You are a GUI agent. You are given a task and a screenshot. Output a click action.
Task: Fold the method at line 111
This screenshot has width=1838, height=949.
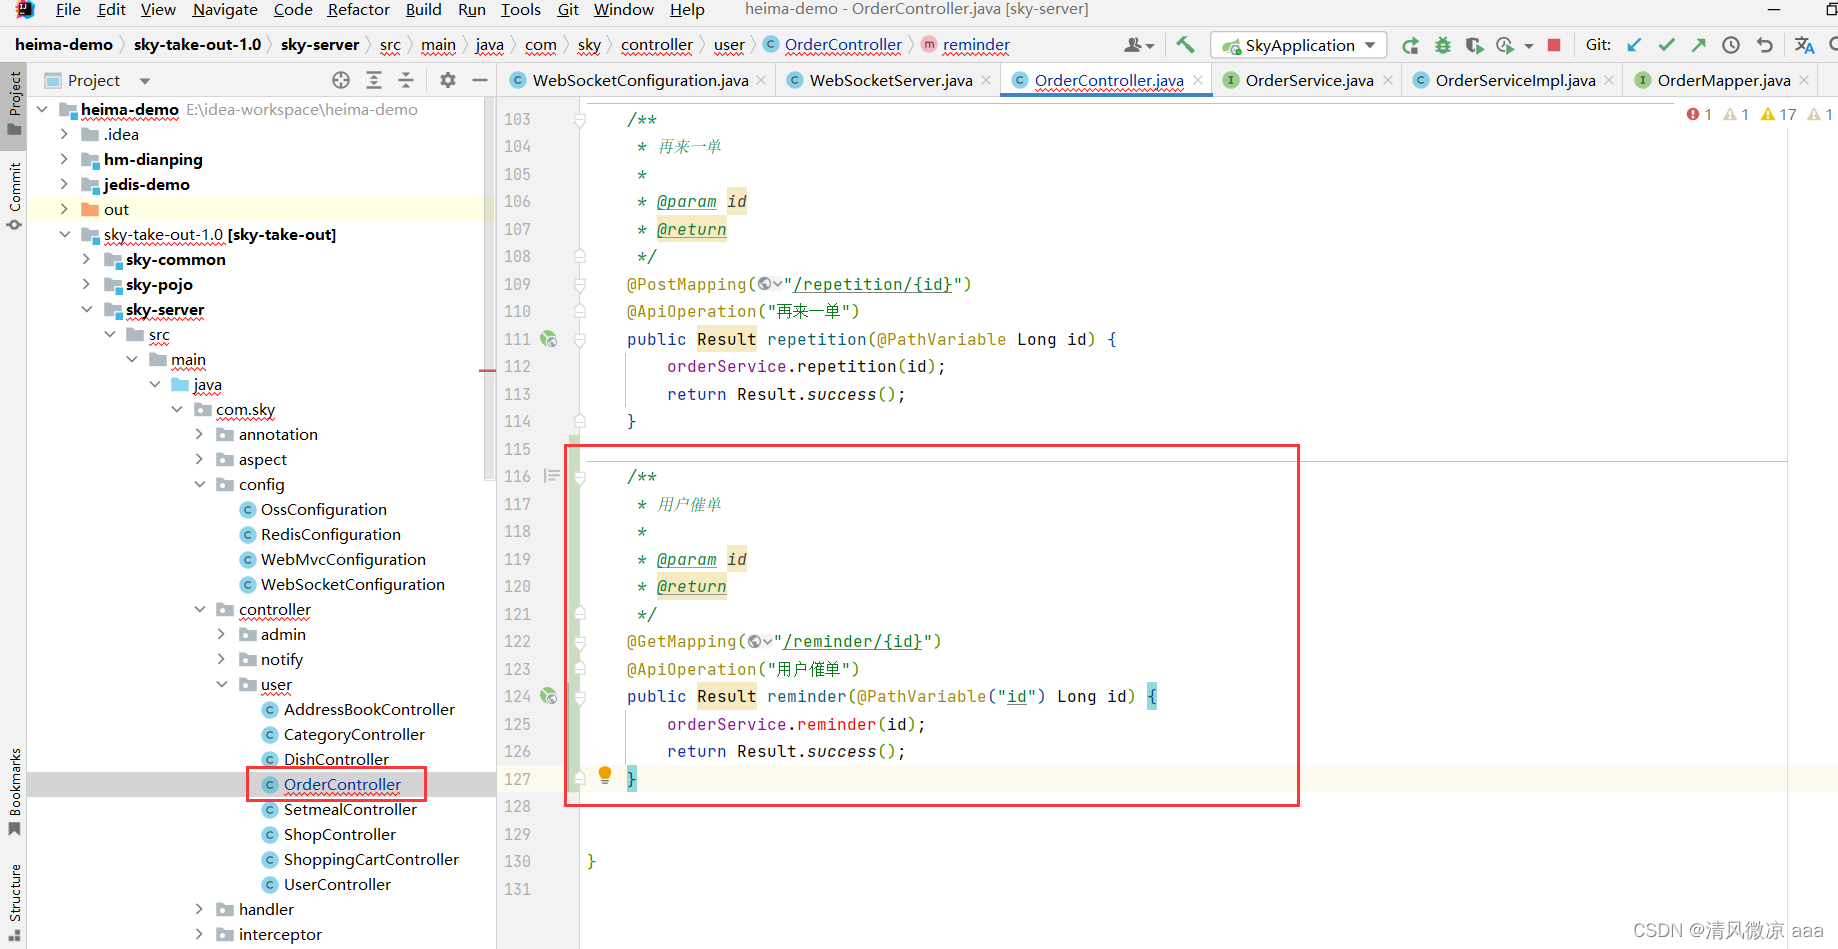(x=580, y=340)
